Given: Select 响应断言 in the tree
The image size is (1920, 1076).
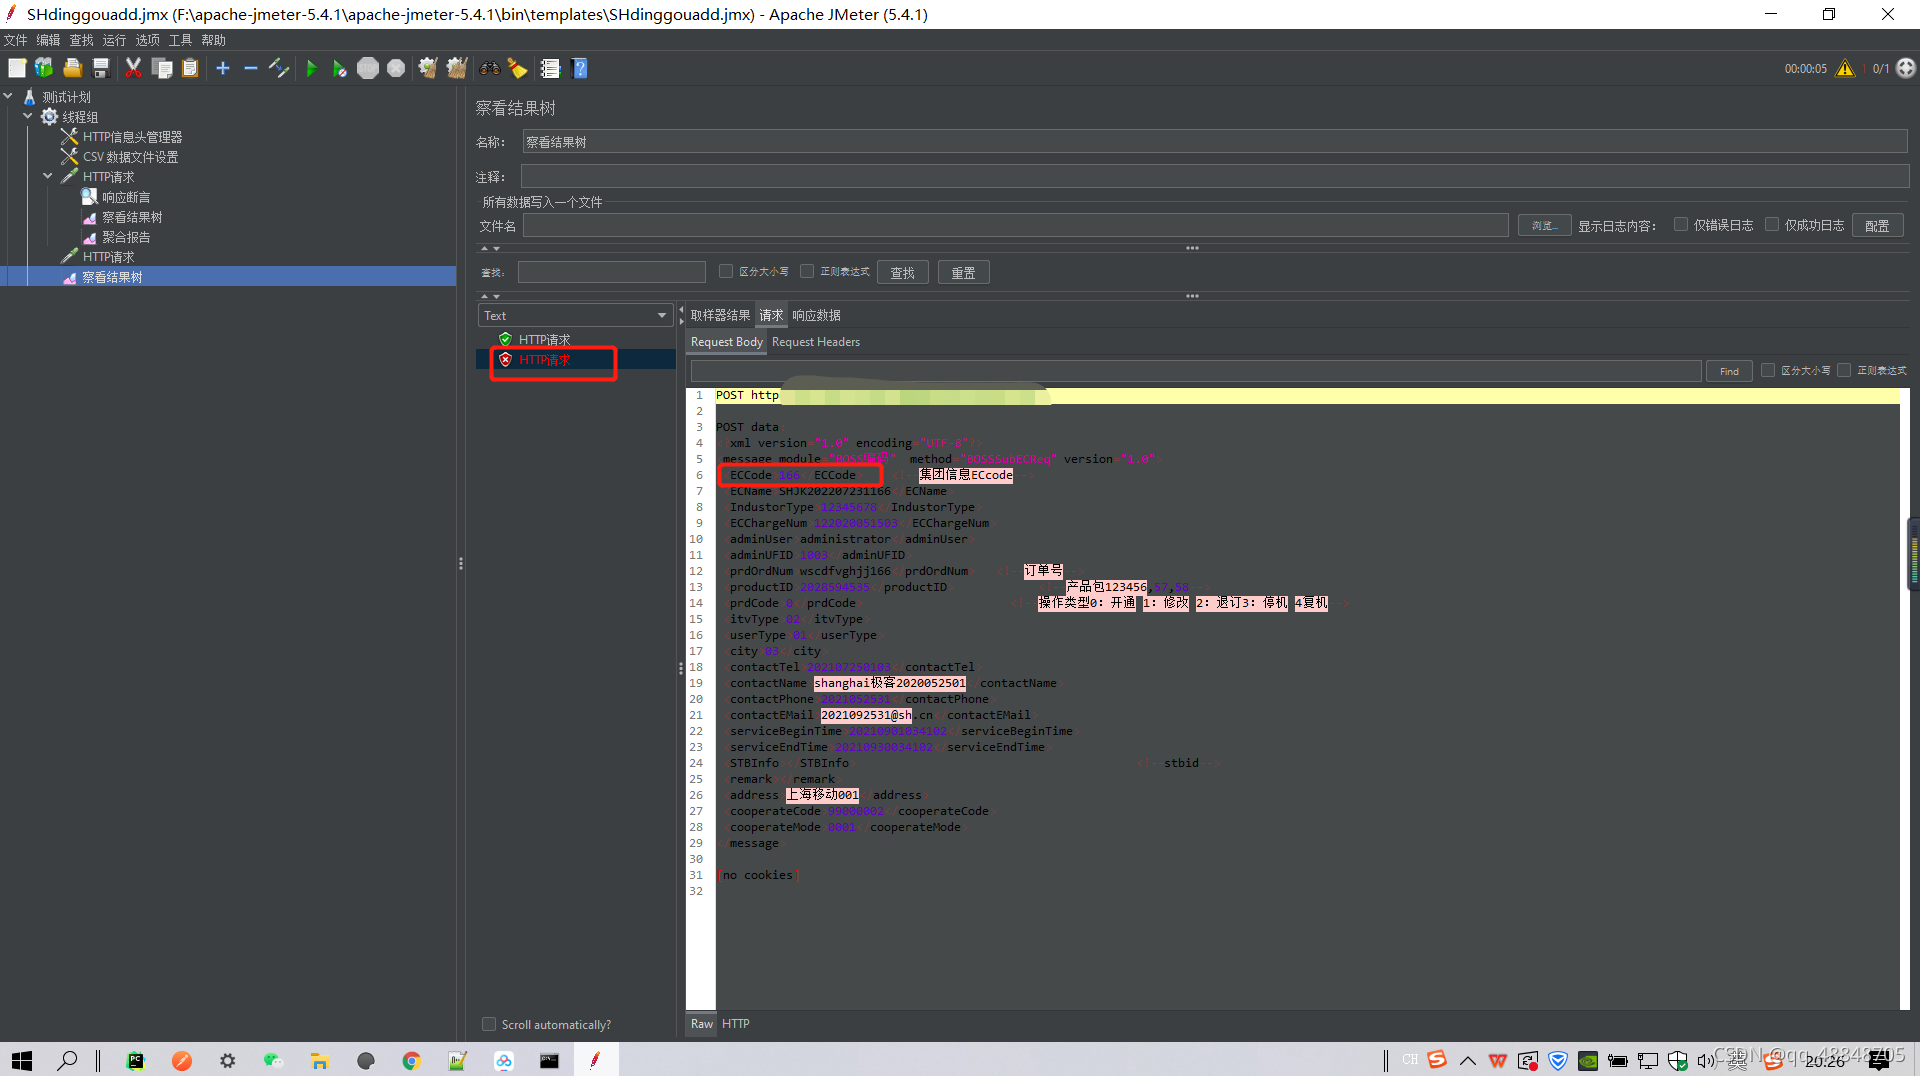Looking at the screenshot, I should 126,197.
